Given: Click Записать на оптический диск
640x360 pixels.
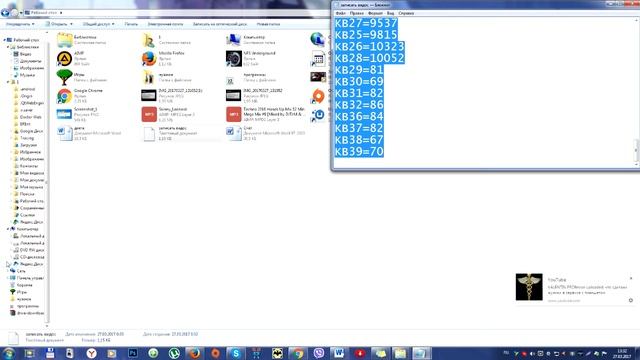Looking at the screenshot, I should click(x=220, y=24).
